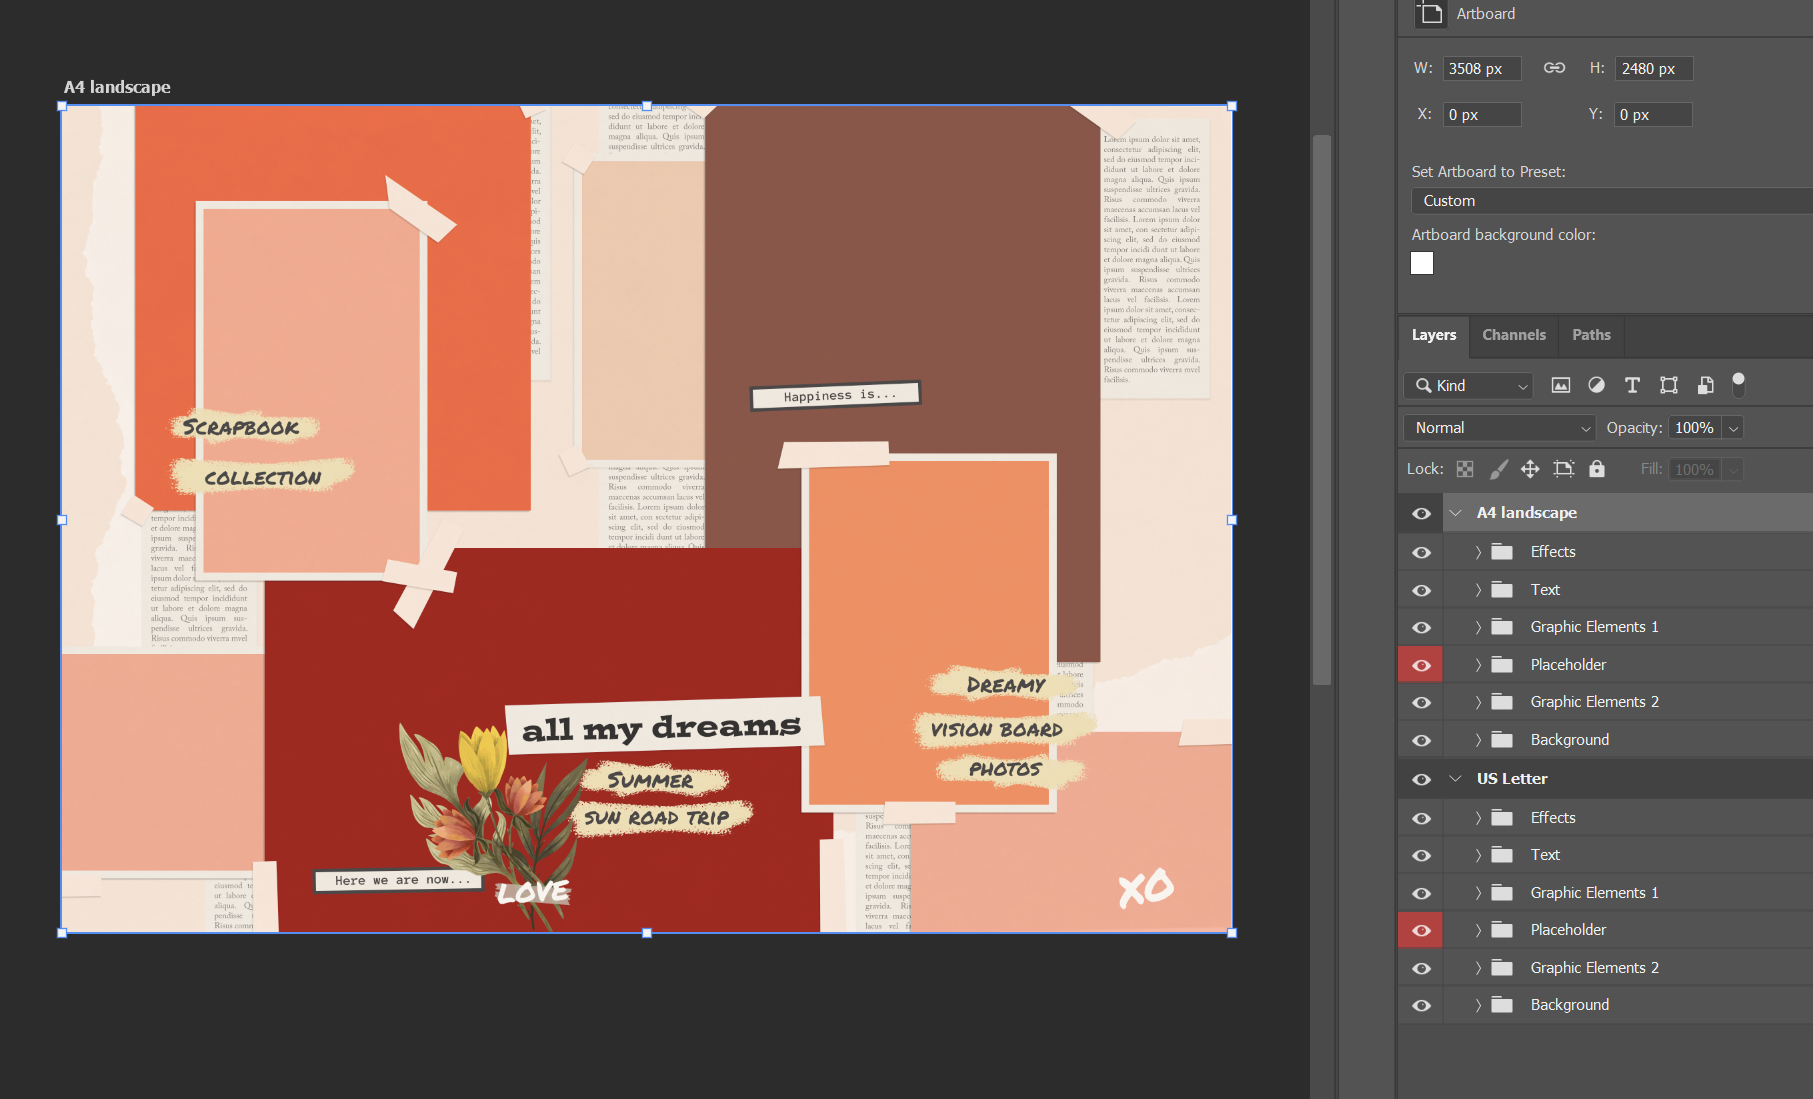Select A4 Graphic Elements 1 layer name
1813x1099 pixels.
click(1594, 627)
